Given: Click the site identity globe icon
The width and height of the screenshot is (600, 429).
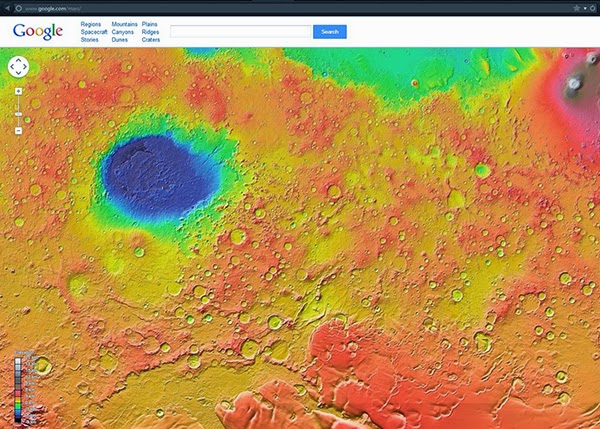Looking at the screenshot, I should click(18, 8).
